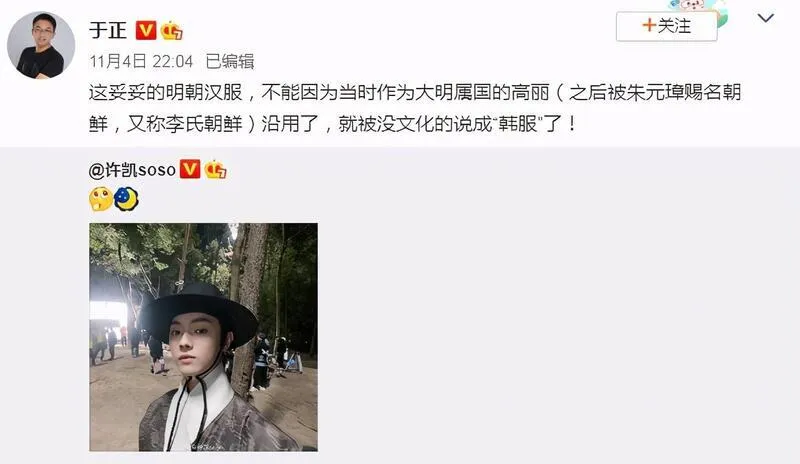
Task: Click the post text about 明朝汉服
Action: click(x=415, y=108)
